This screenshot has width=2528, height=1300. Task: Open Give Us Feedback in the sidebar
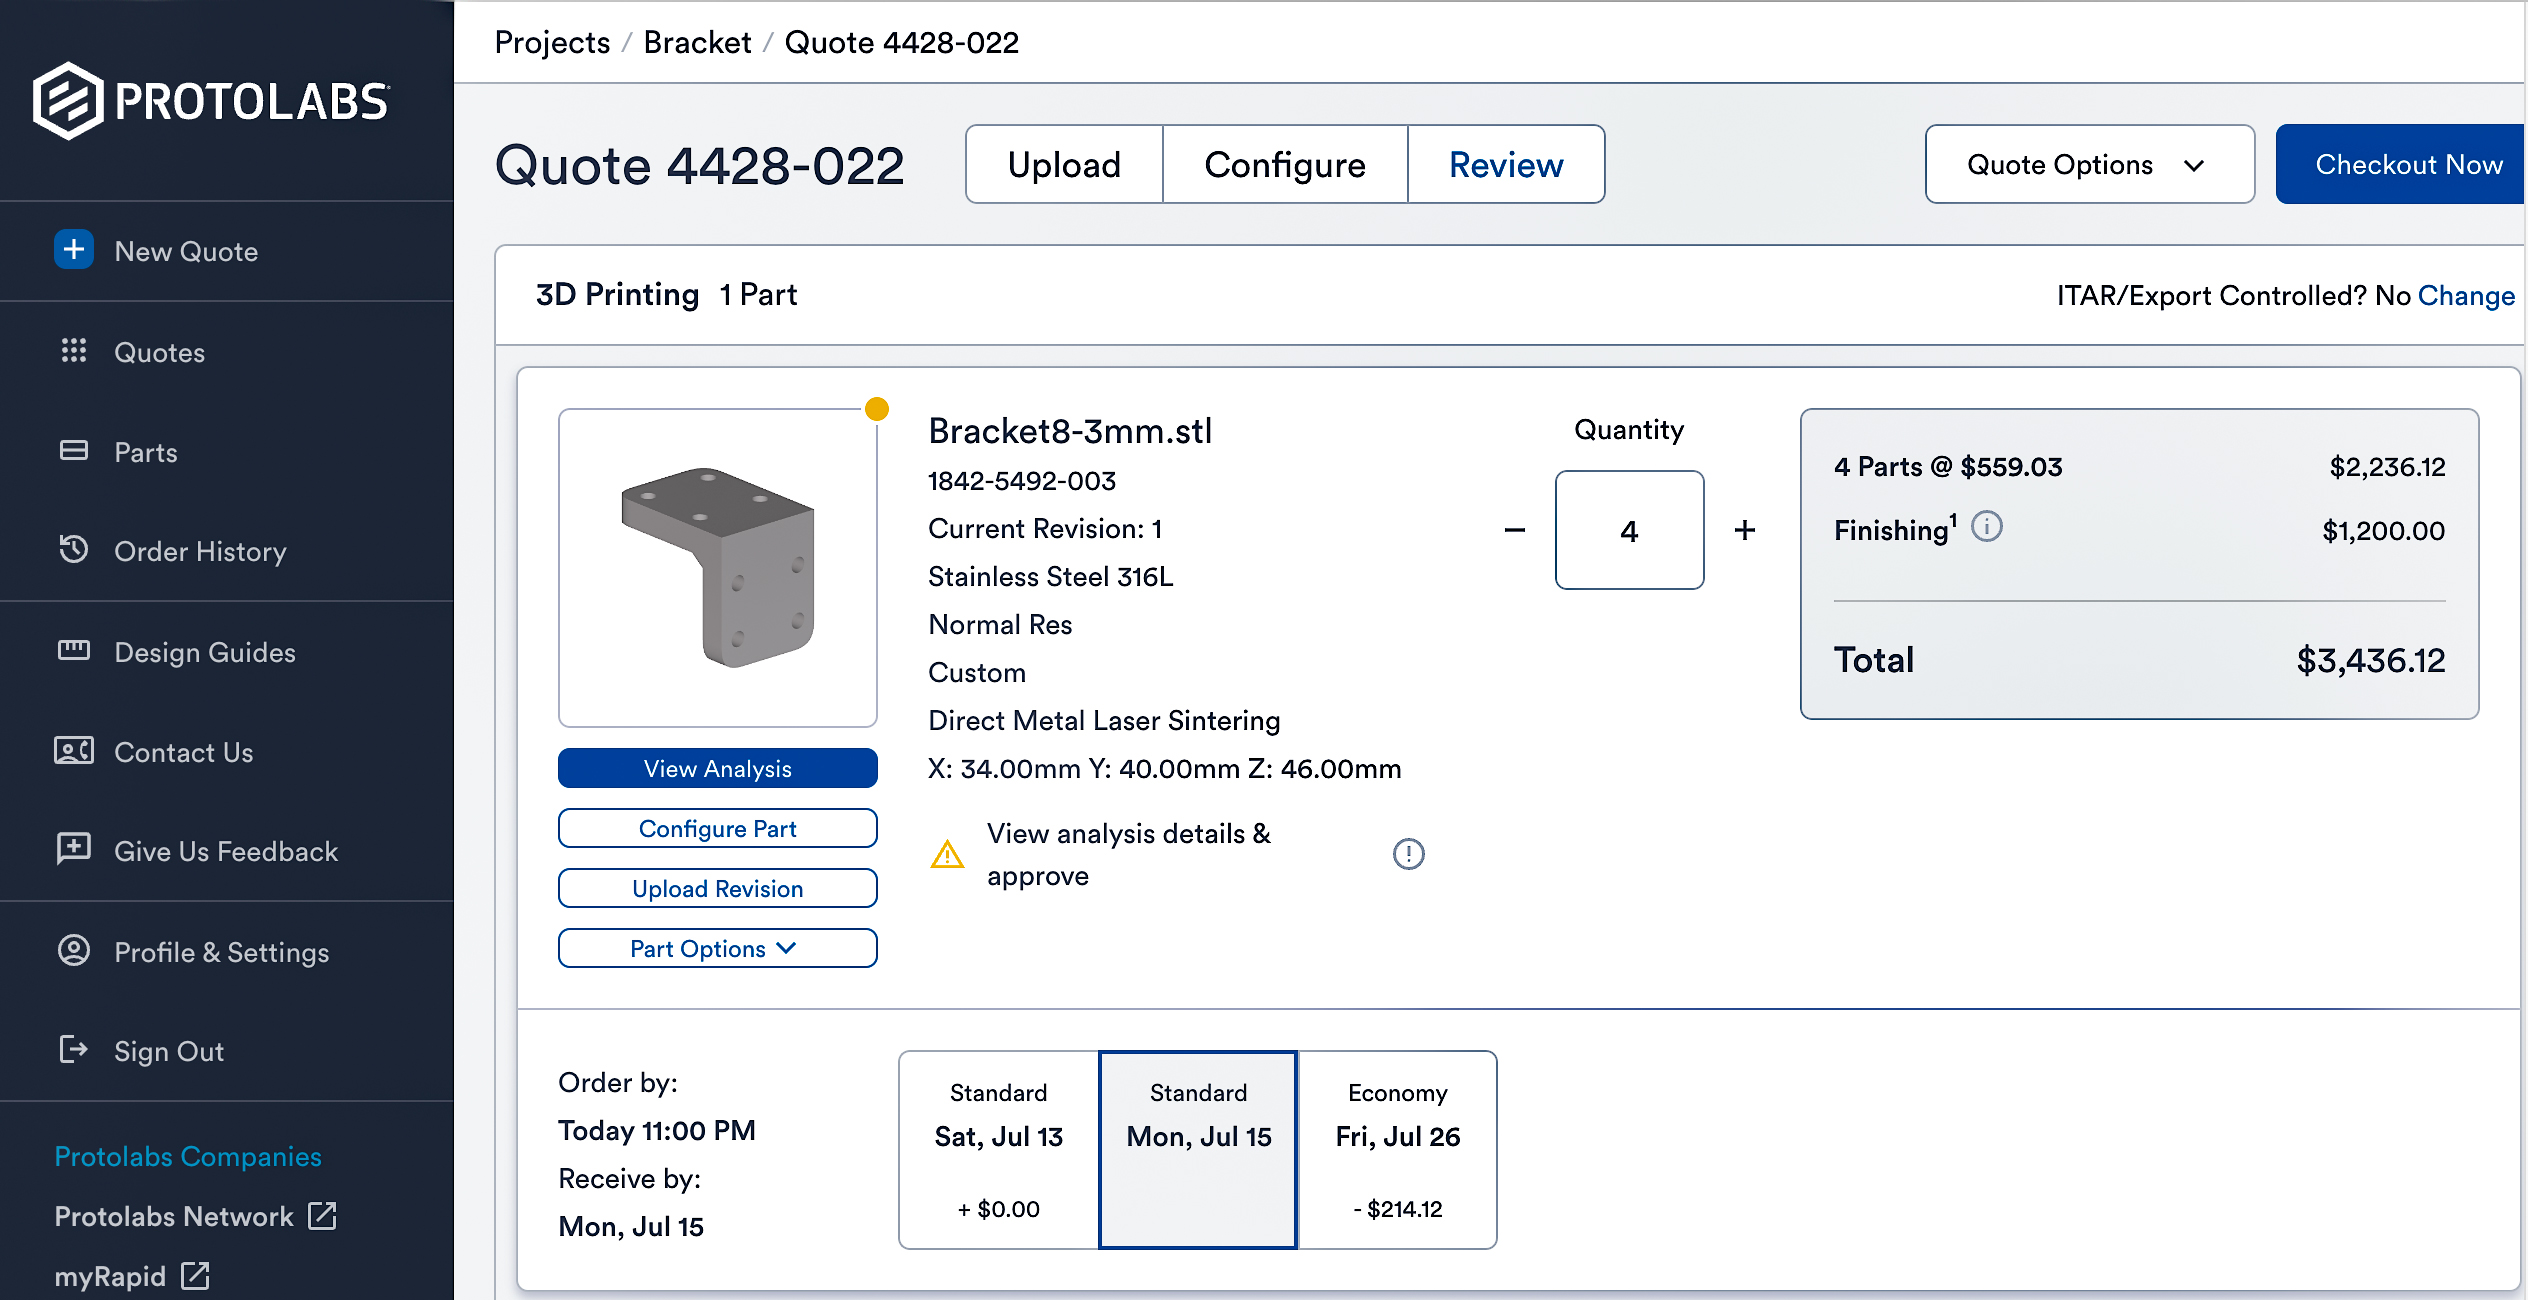226,851
